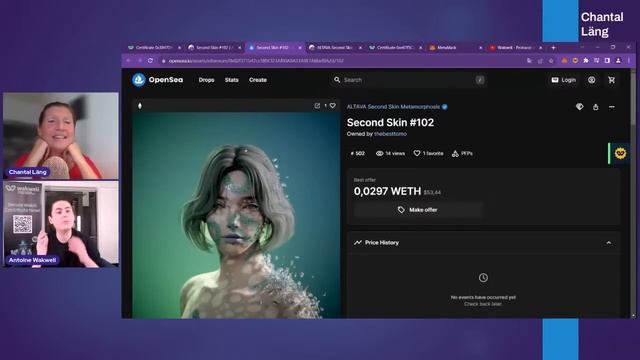Click the PFPs category label

462,153
